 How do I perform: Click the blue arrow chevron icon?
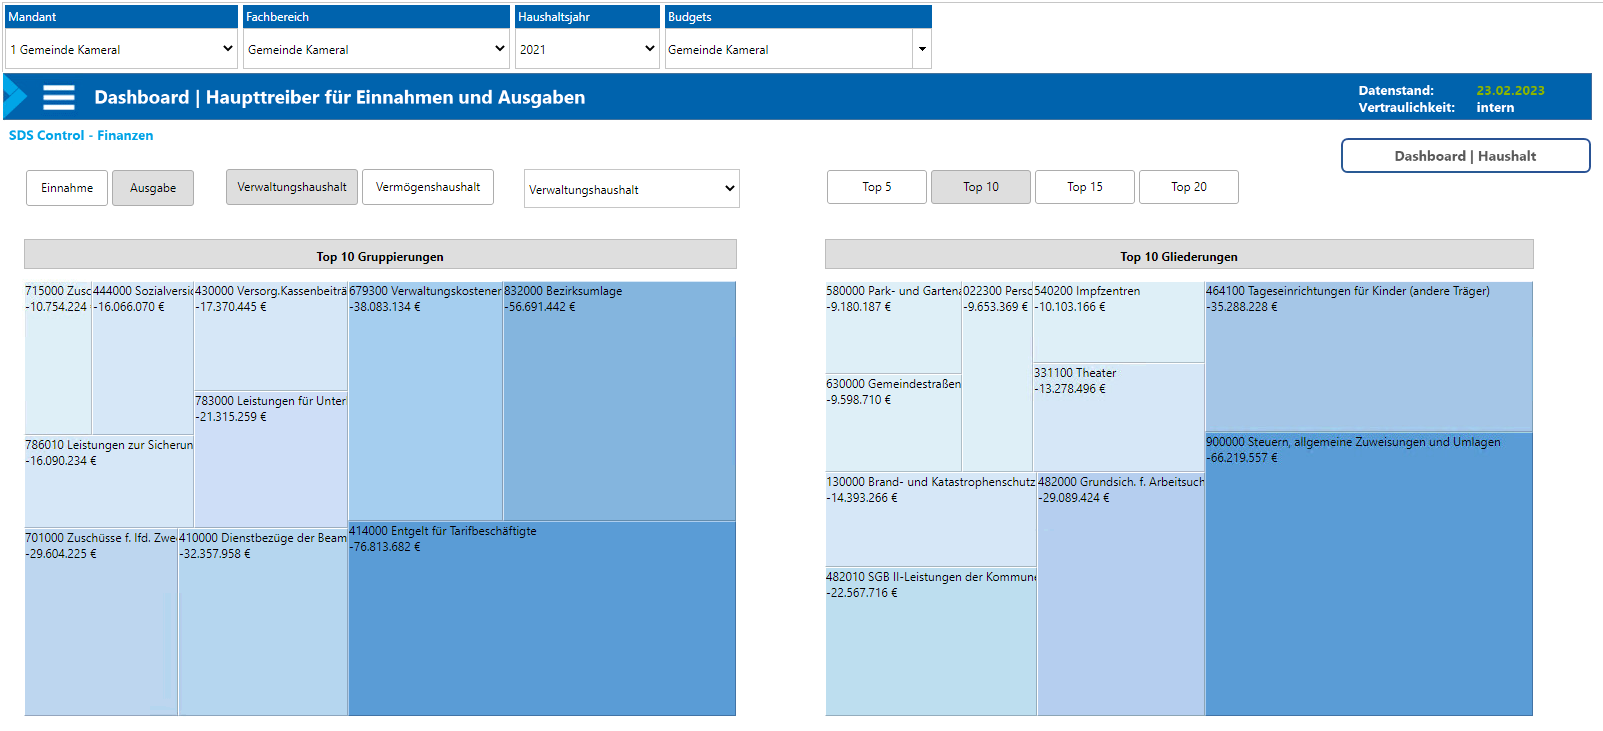[15, 97]
